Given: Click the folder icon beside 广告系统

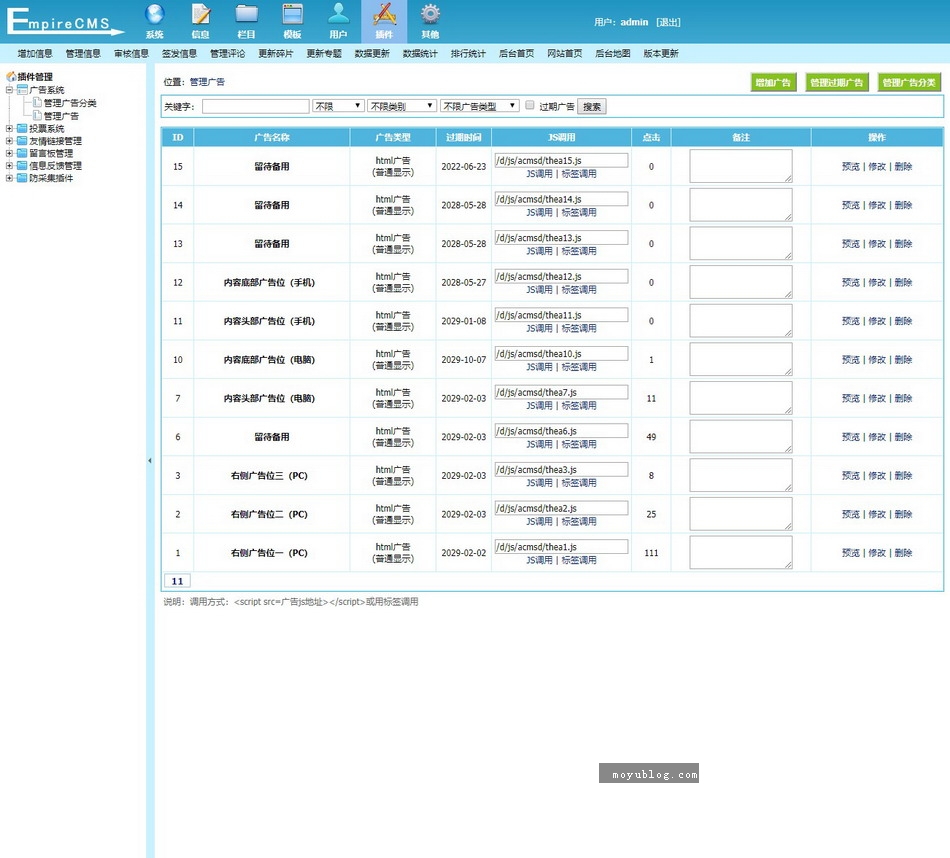Looking at the screenshot, I should point(22,90).
